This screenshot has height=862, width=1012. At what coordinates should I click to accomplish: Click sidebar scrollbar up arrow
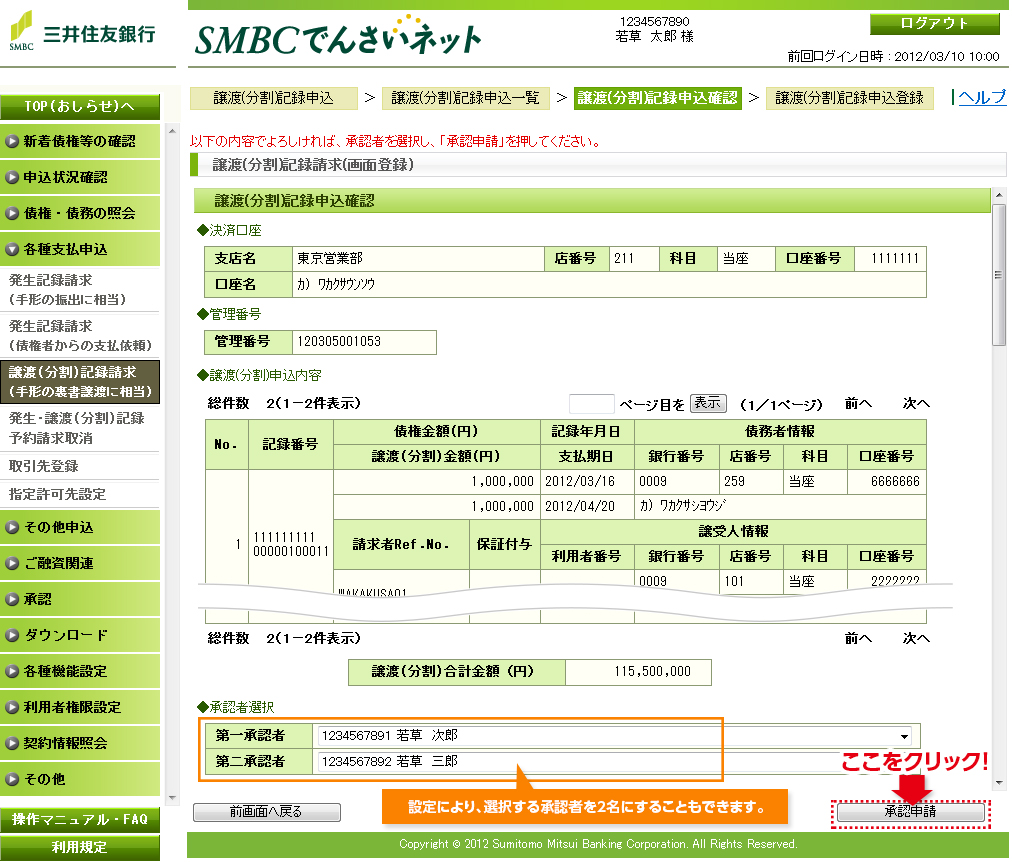[x=172, y=132]
